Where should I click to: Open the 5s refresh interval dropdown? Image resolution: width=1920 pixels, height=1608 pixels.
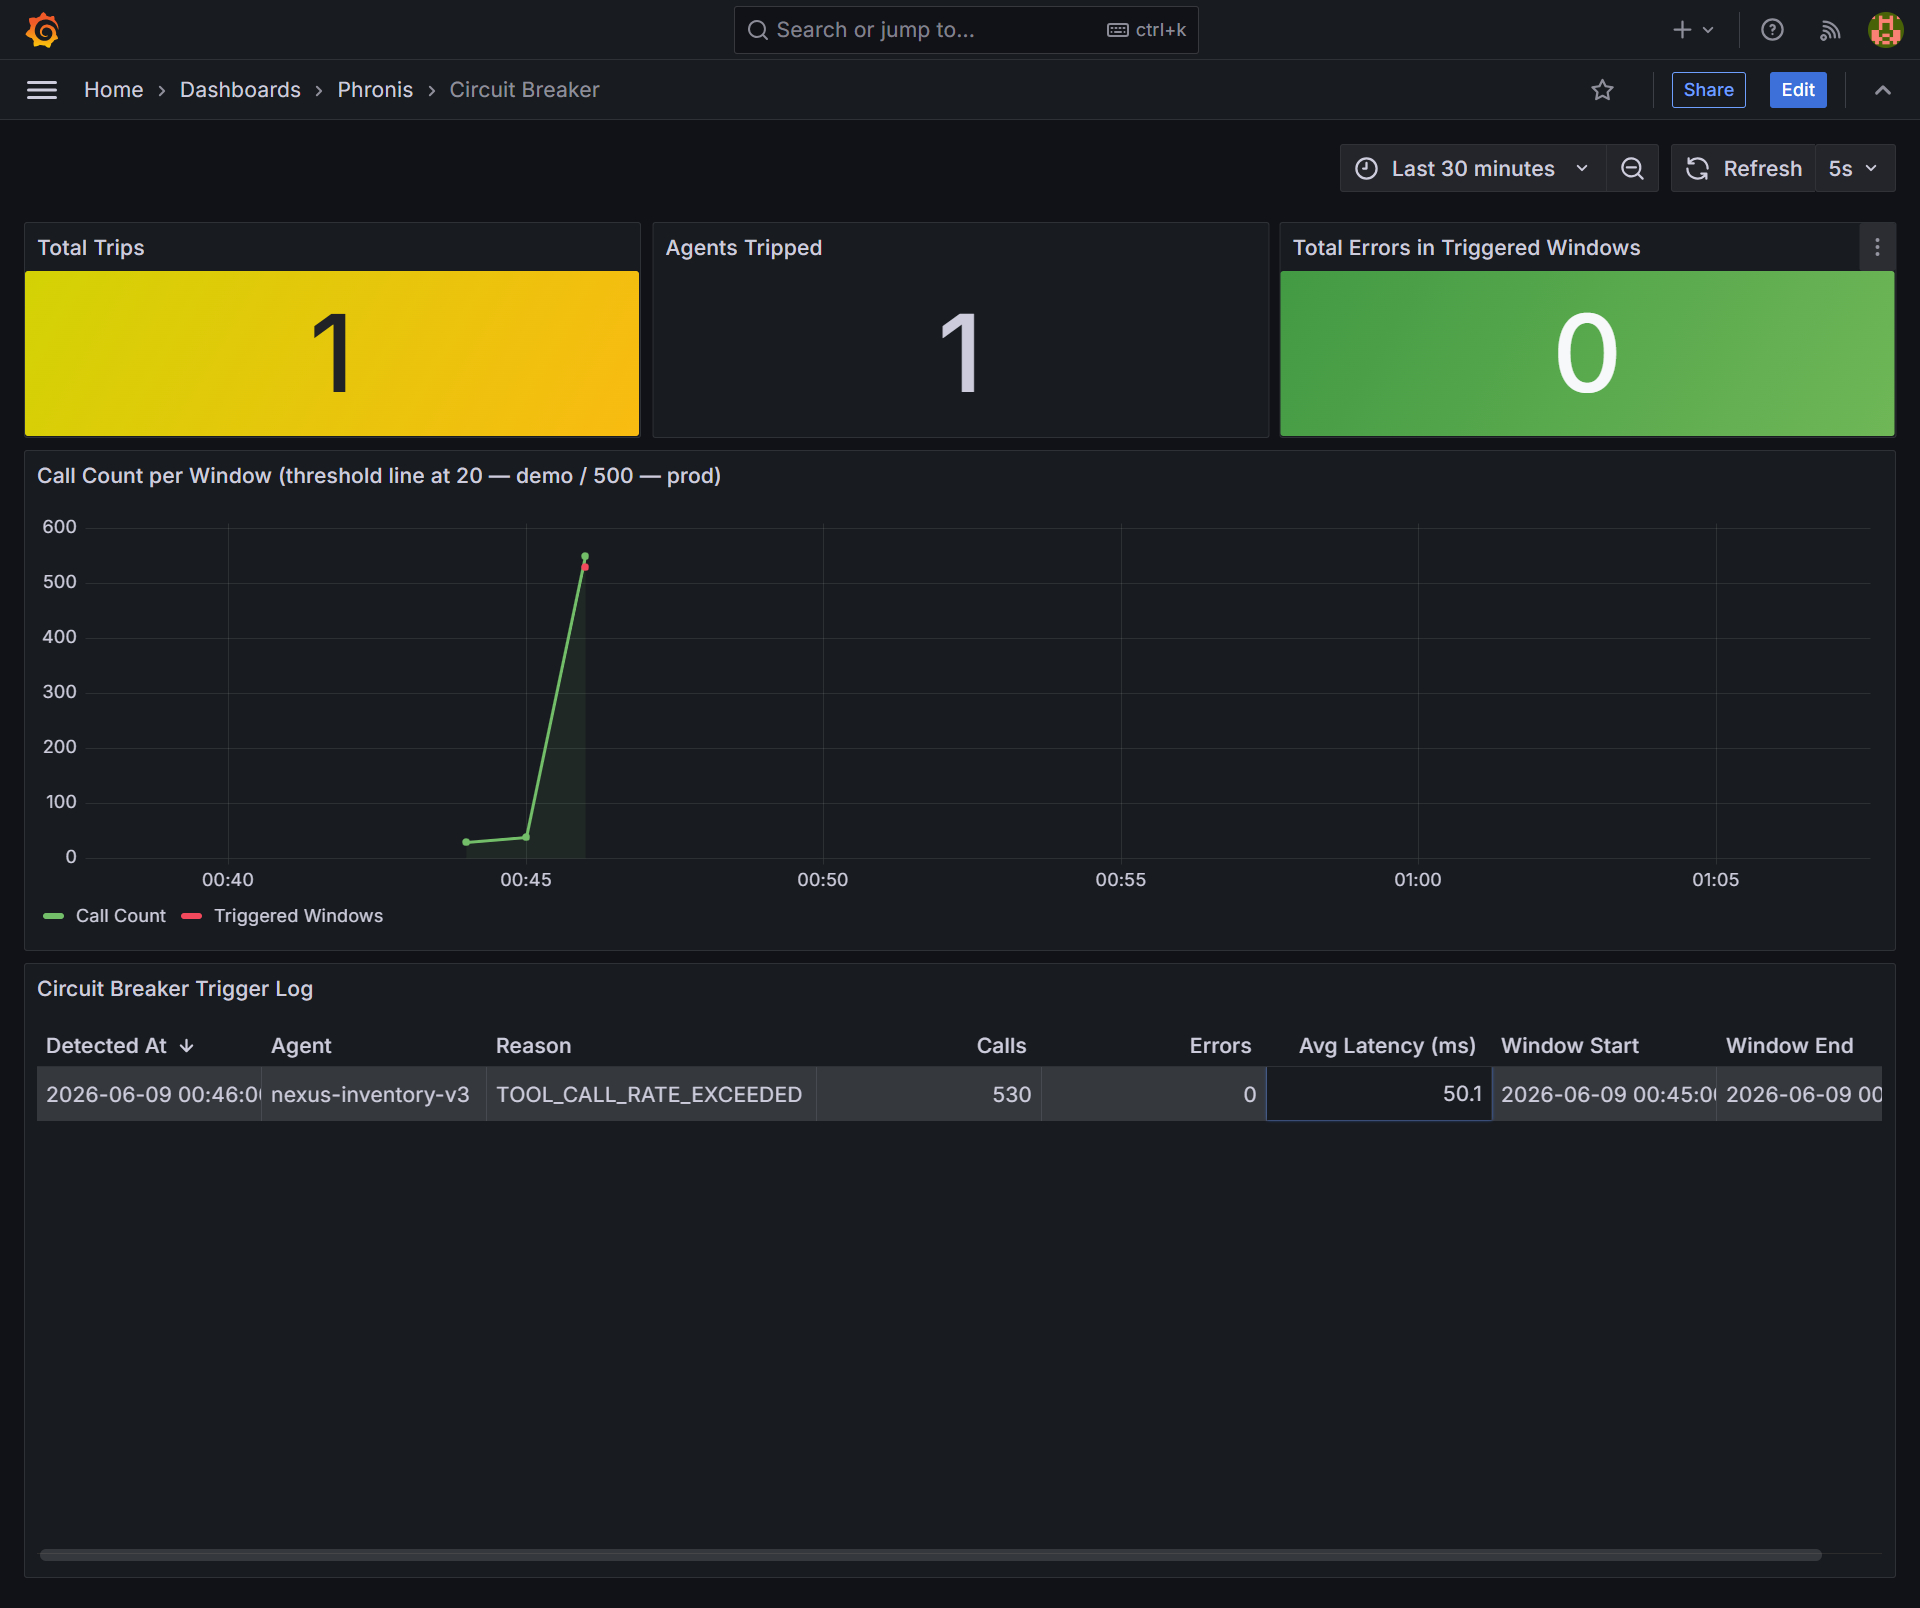(1854, 168)
